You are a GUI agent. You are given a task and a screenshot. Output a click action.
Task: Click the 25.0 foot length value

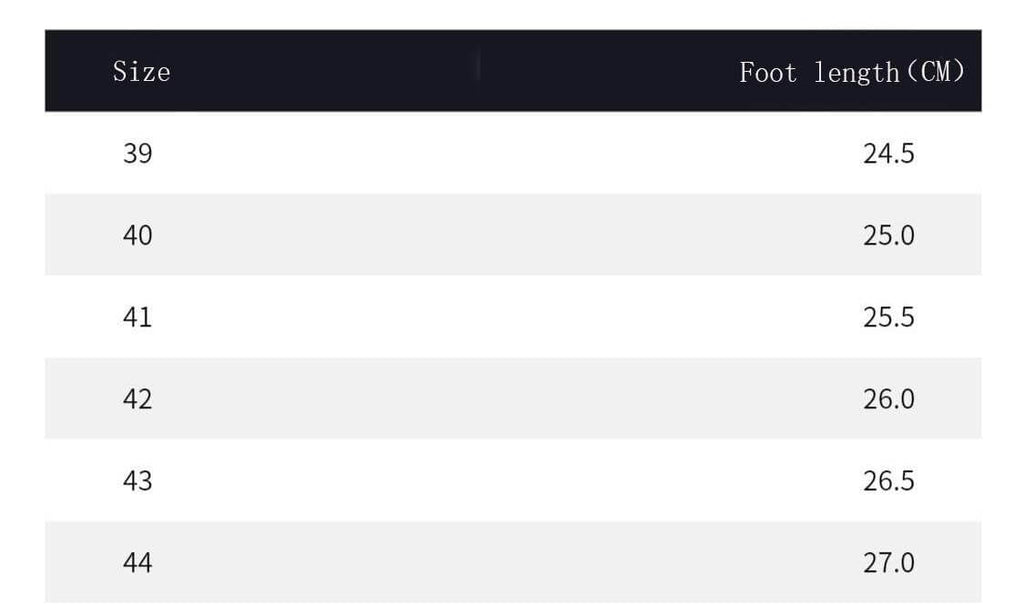coord(889,235)
